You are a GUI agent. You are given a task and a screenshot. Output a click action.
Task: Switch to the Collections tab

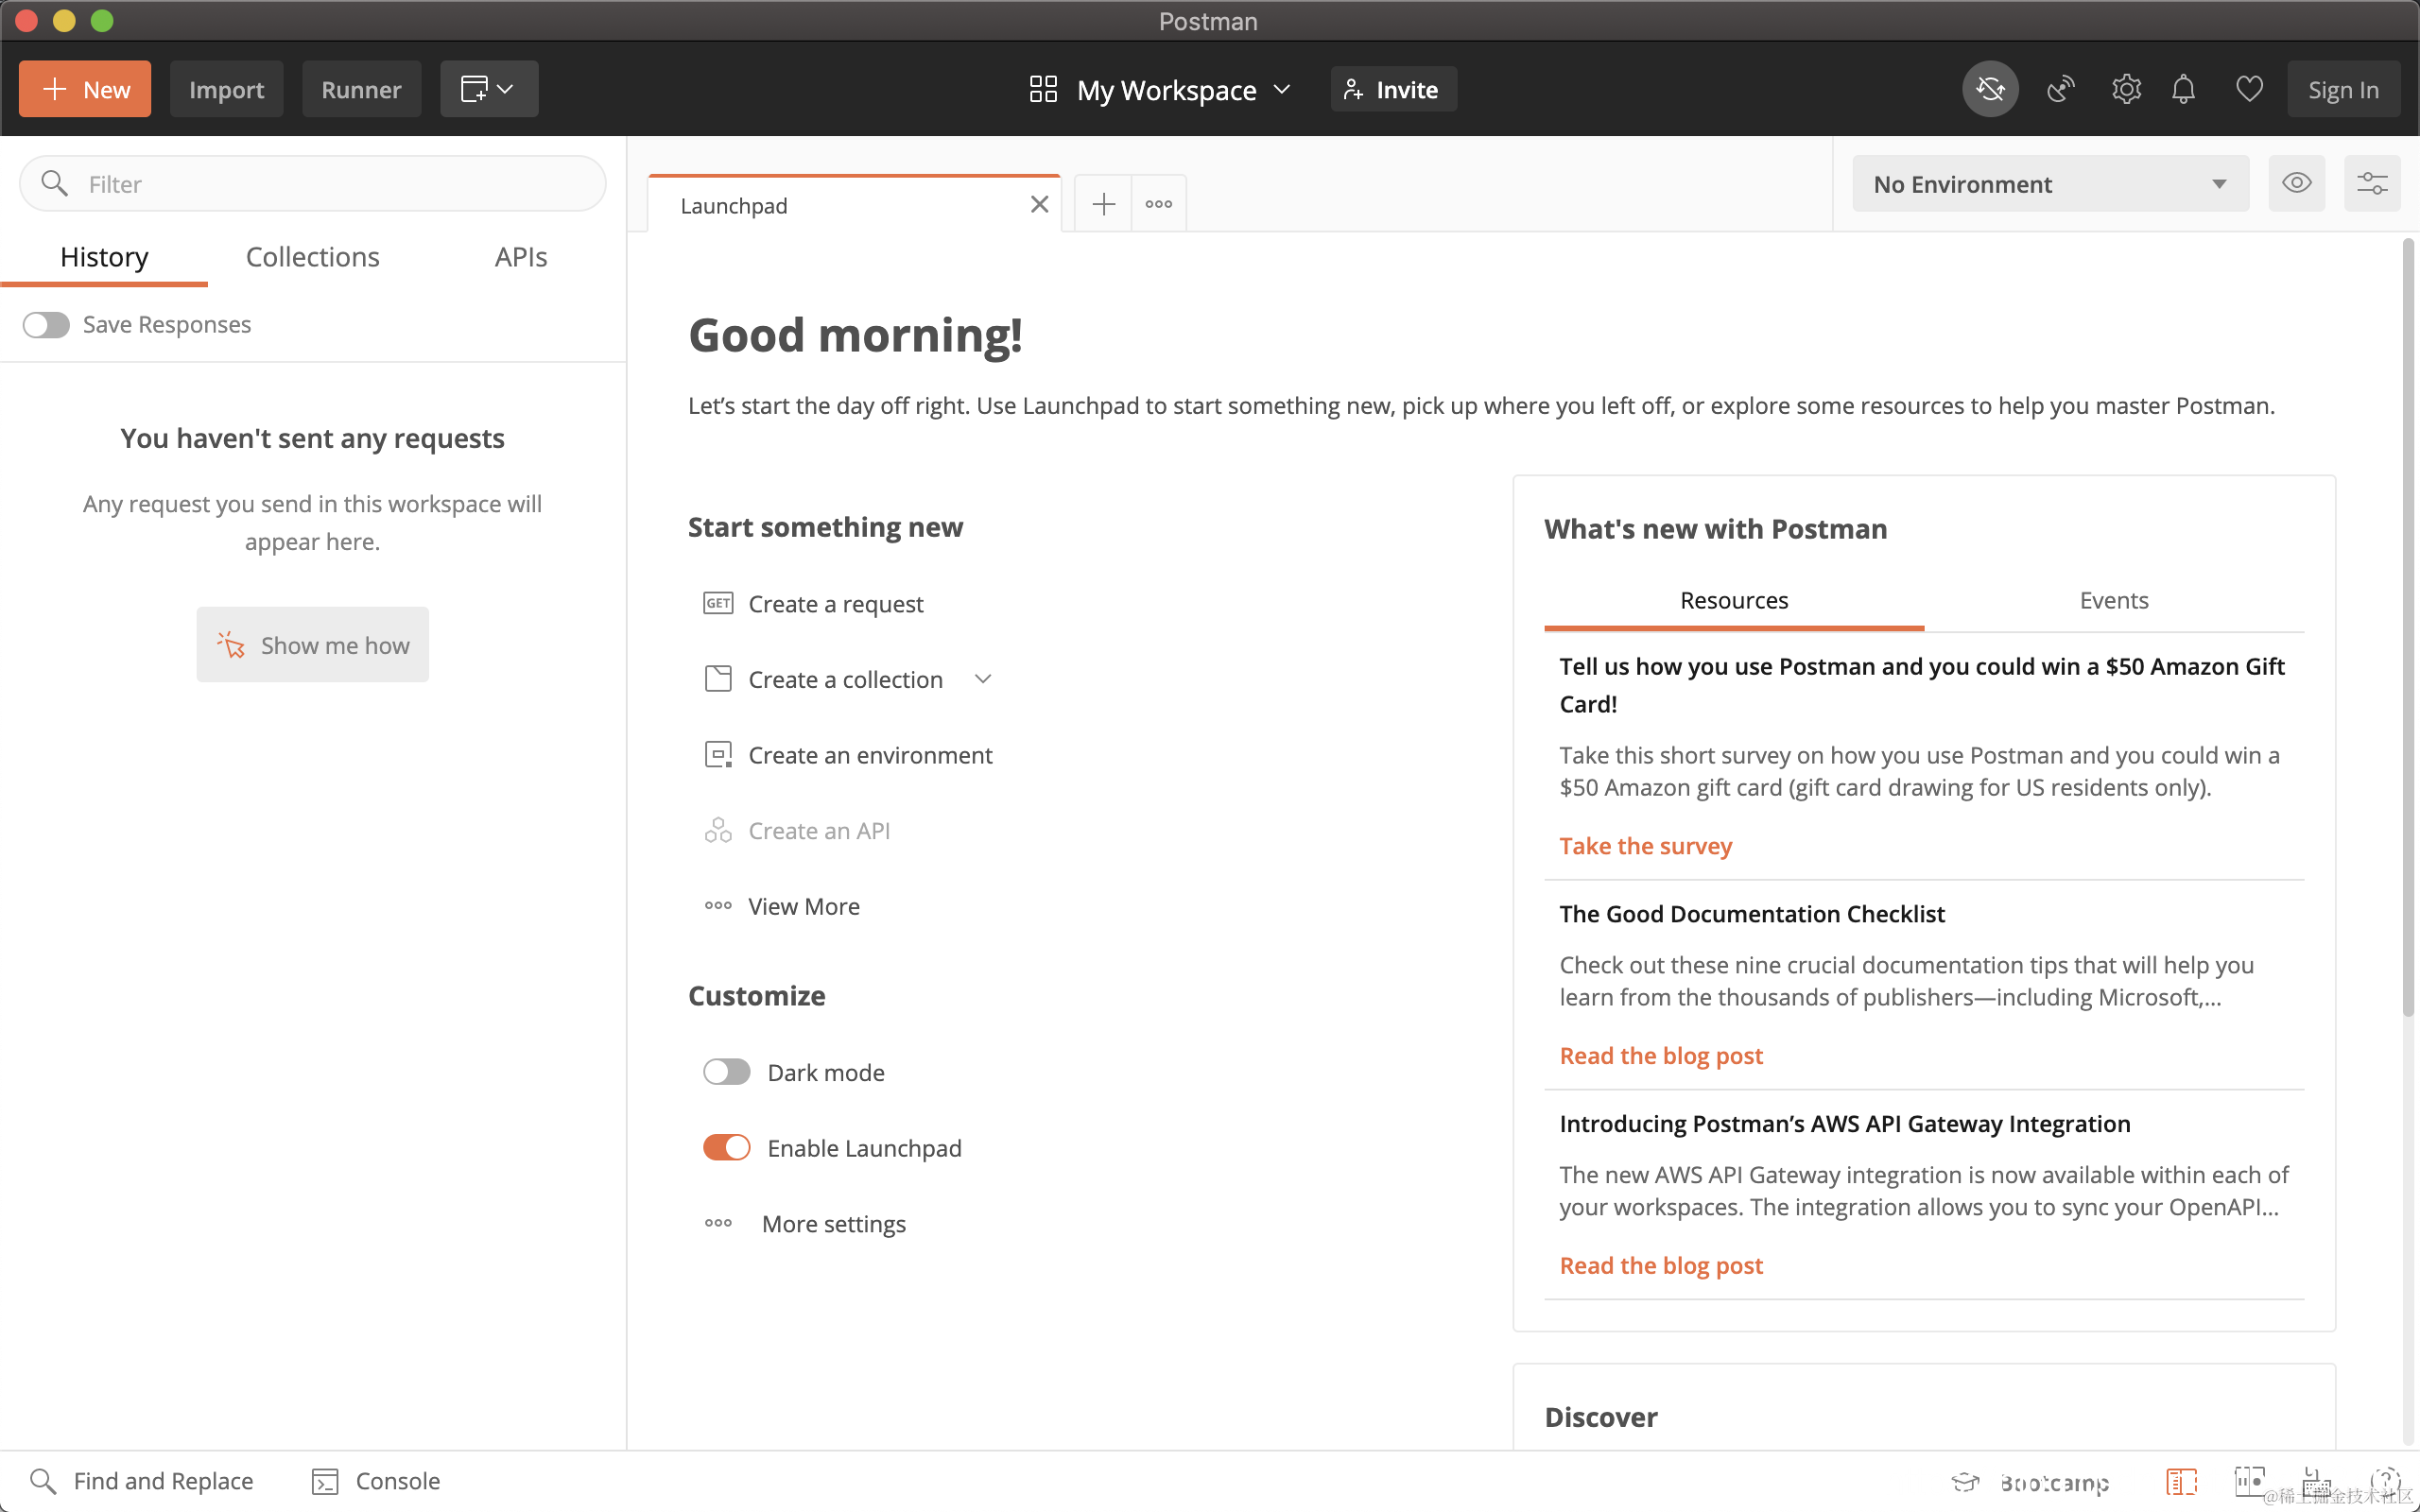click(x=312, y=257)
